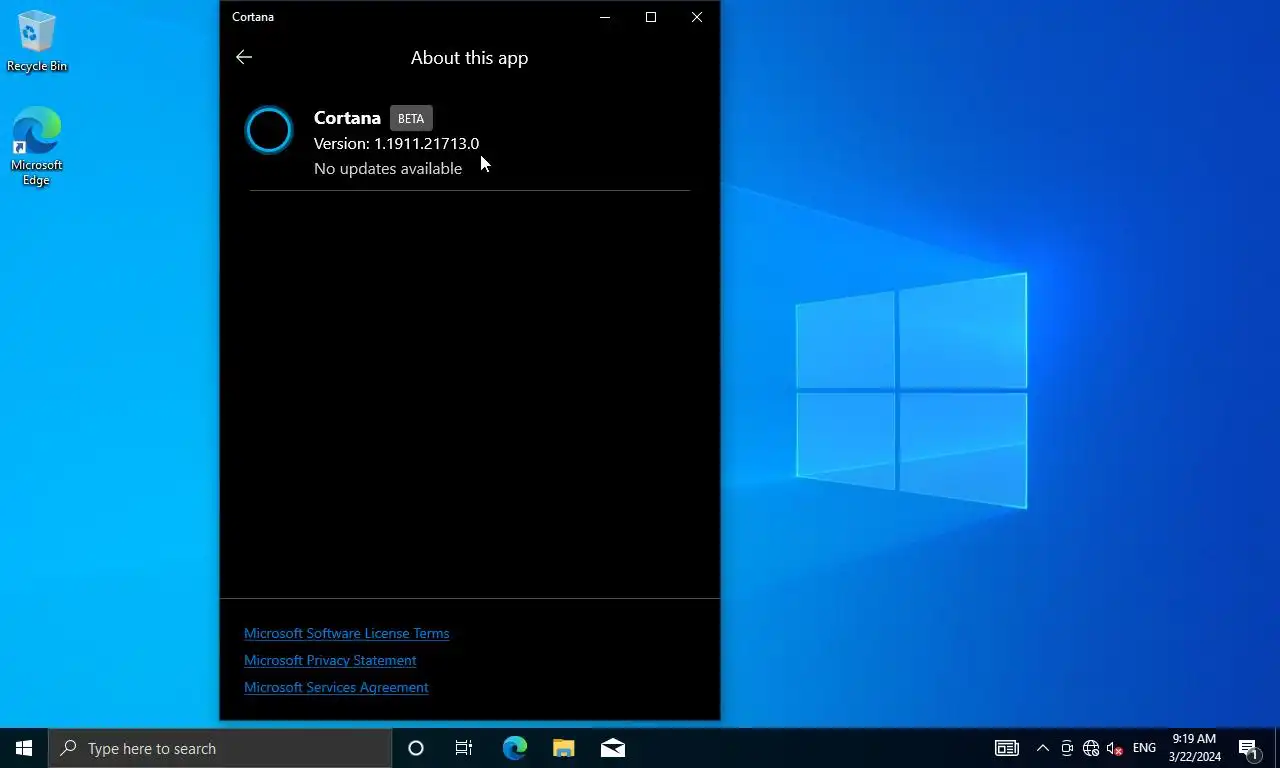The image size is (1280, 768).
Task: Open Microsoft Services Agreement link
Action: 336,687
